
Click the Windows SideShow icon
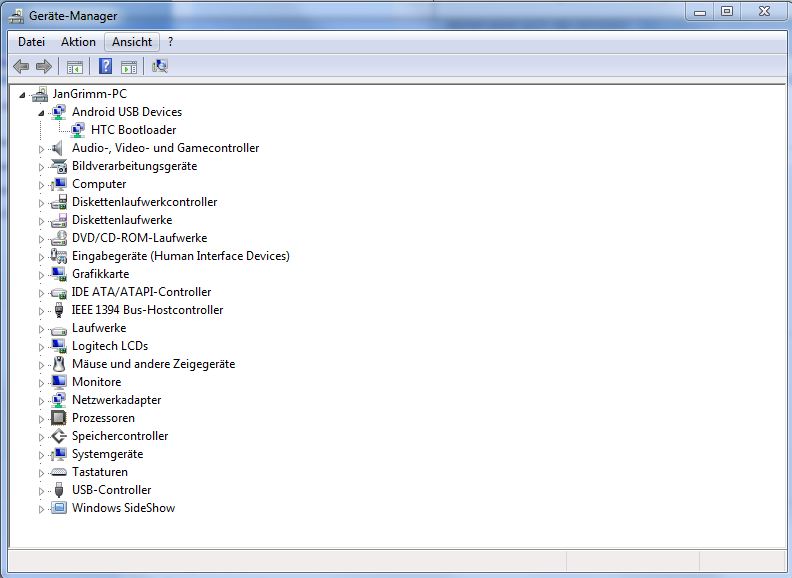pyautogui.click(x=59, y=508)
